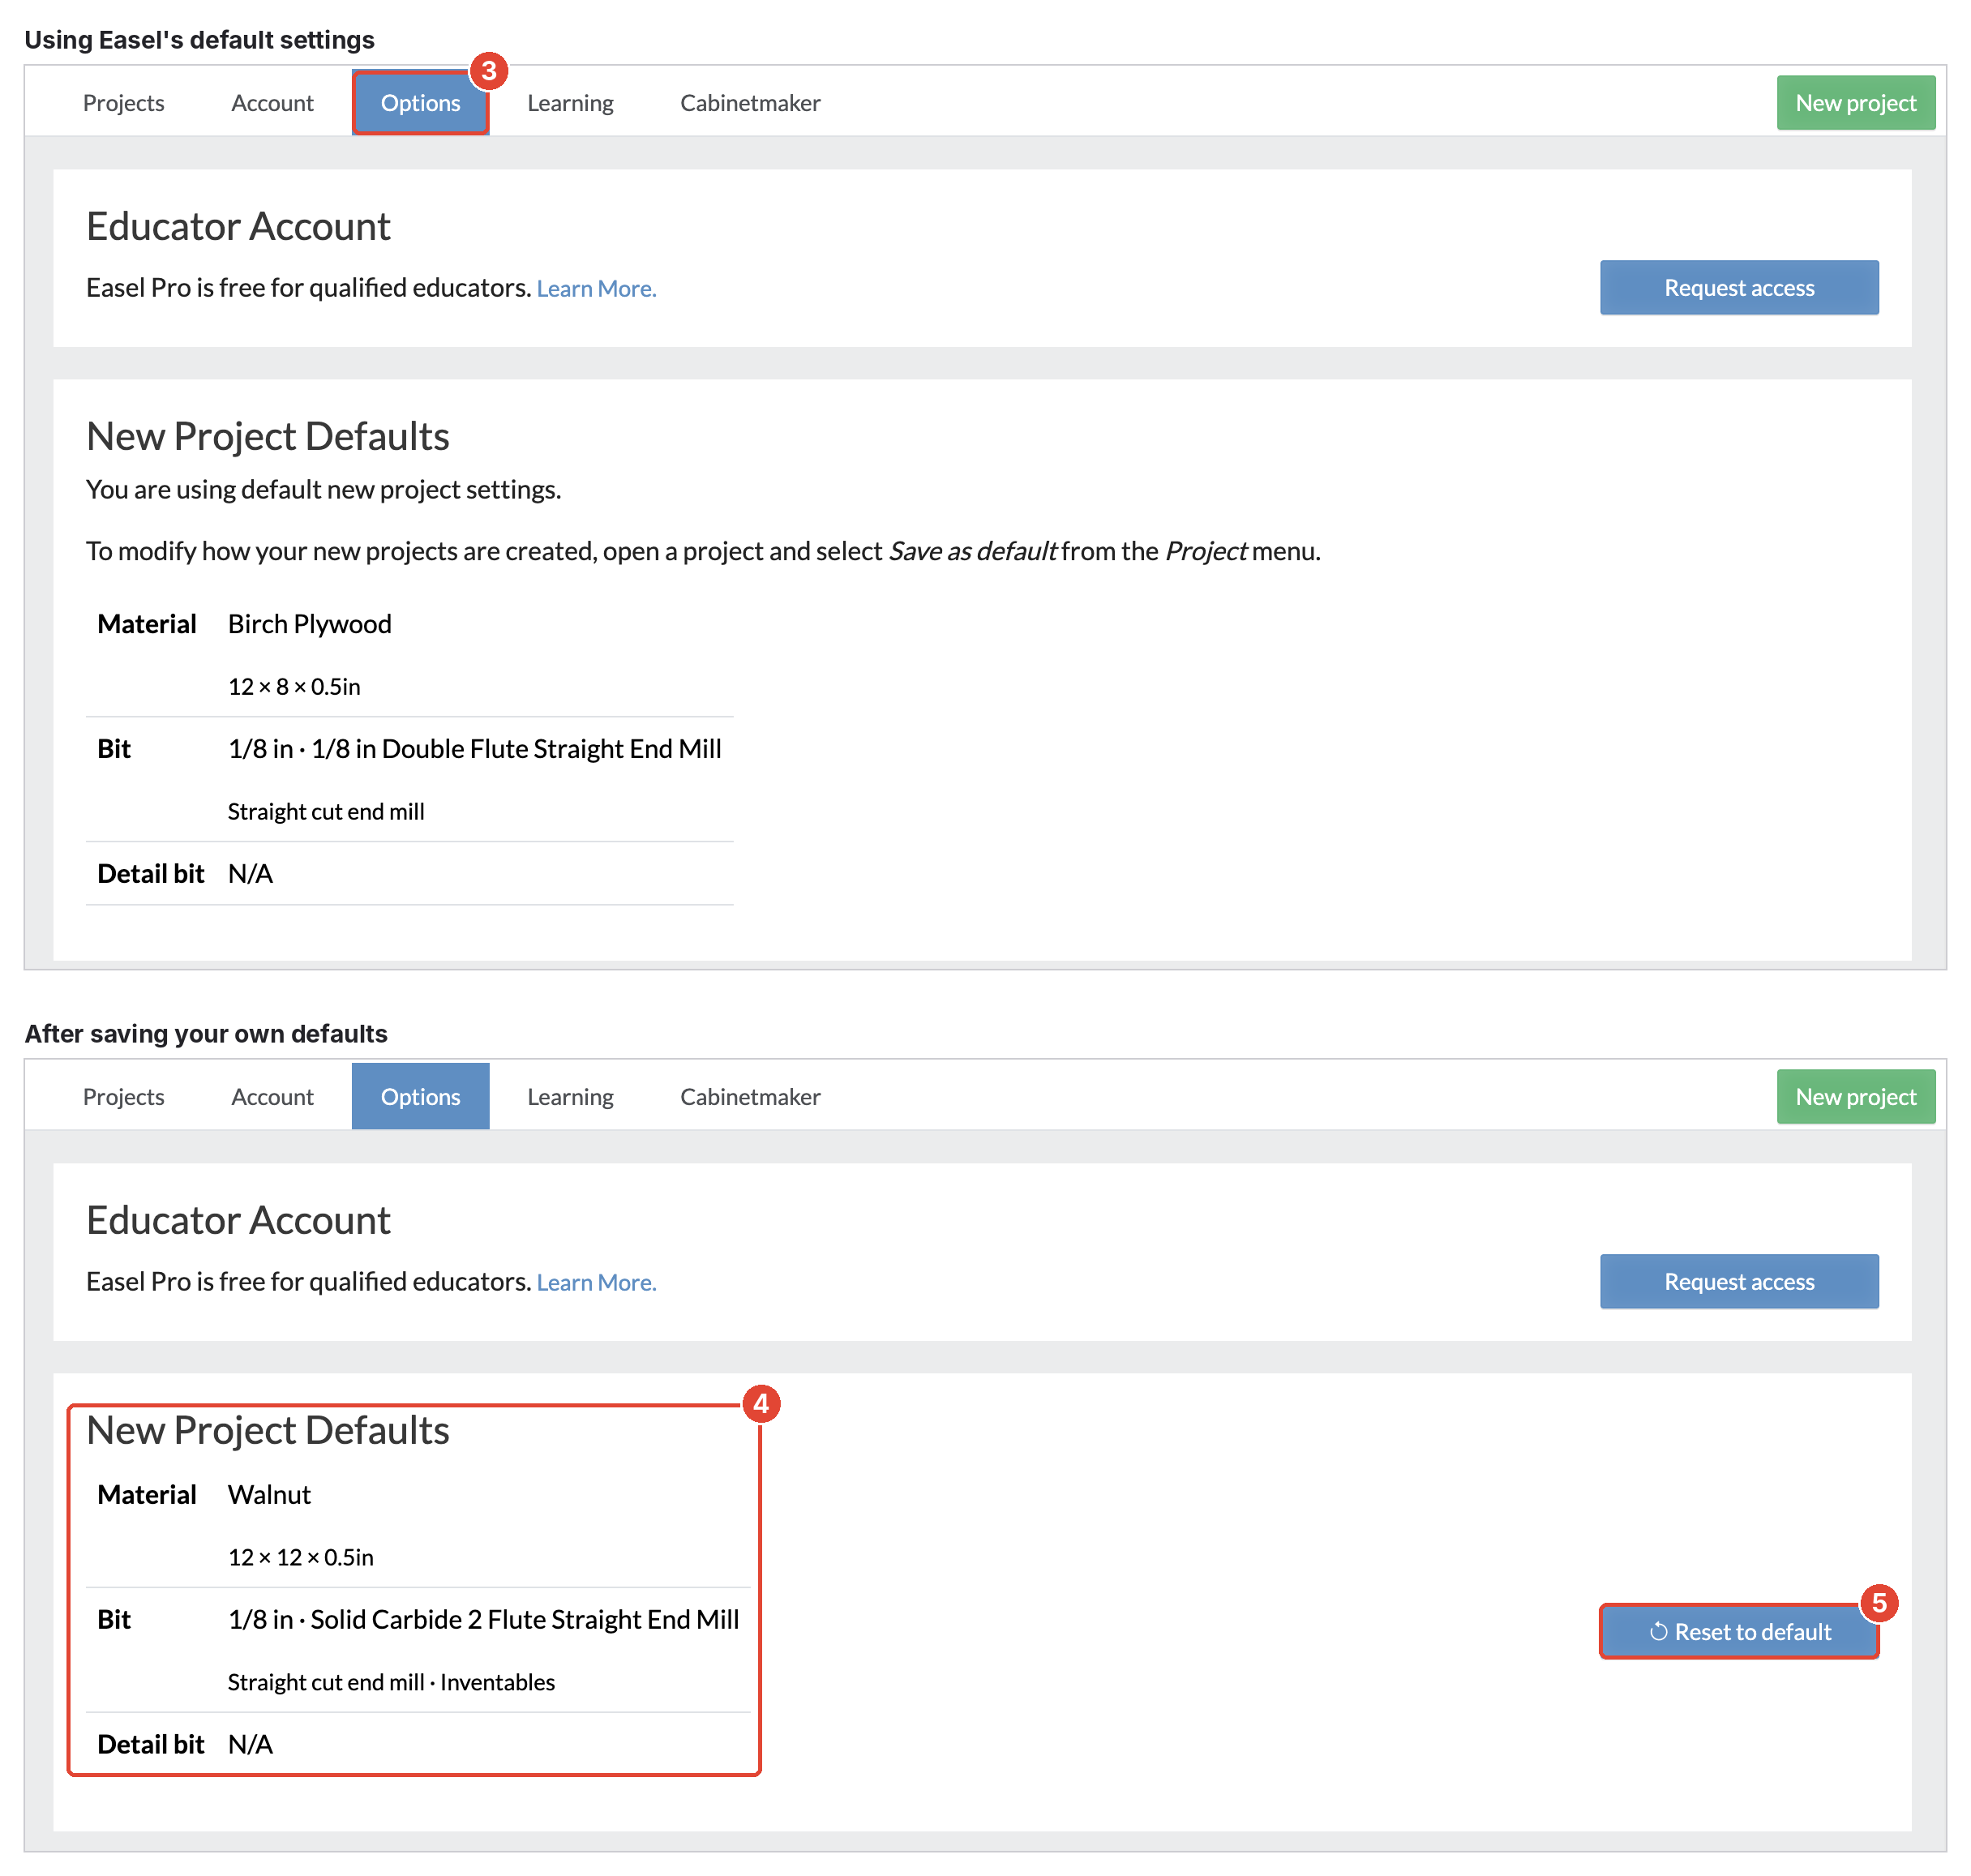The width and height of the screenshot is (1971, 1876).
Task: Open Learning tab in the bottom panel
Action: click(570, 1097)
